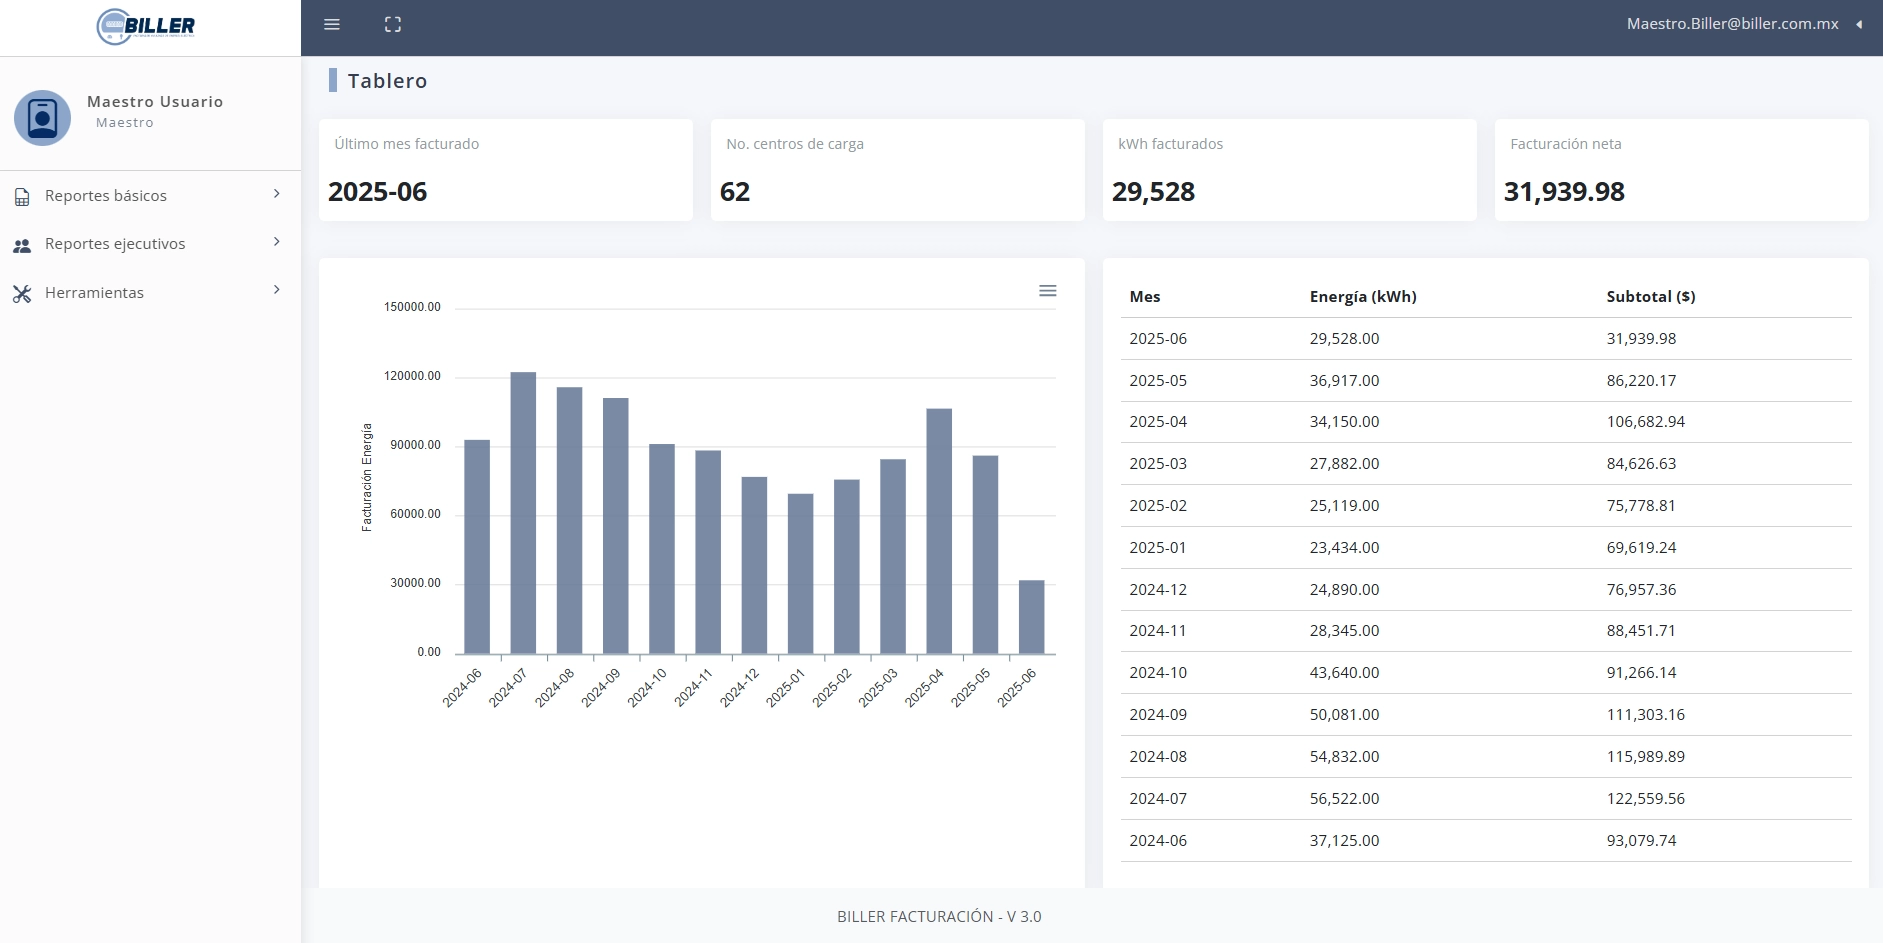Expand Herramientas chevron
The image size is (1883, 943).
(277, 290)
